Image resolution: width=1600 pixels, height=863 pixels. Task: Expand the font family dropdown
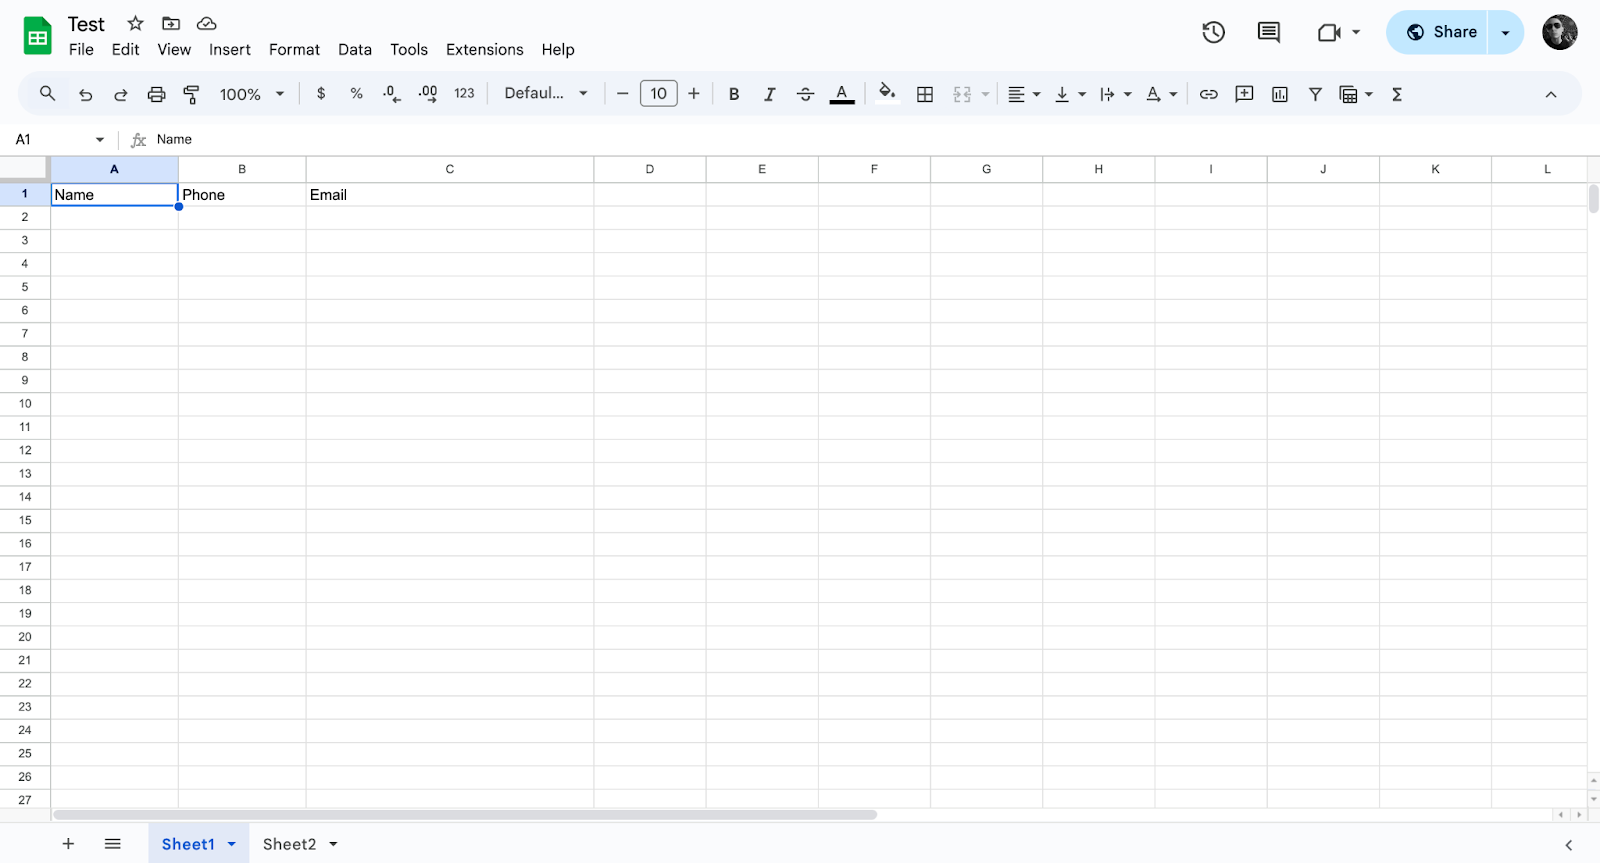pyautogui.click(x=545, y=94)
